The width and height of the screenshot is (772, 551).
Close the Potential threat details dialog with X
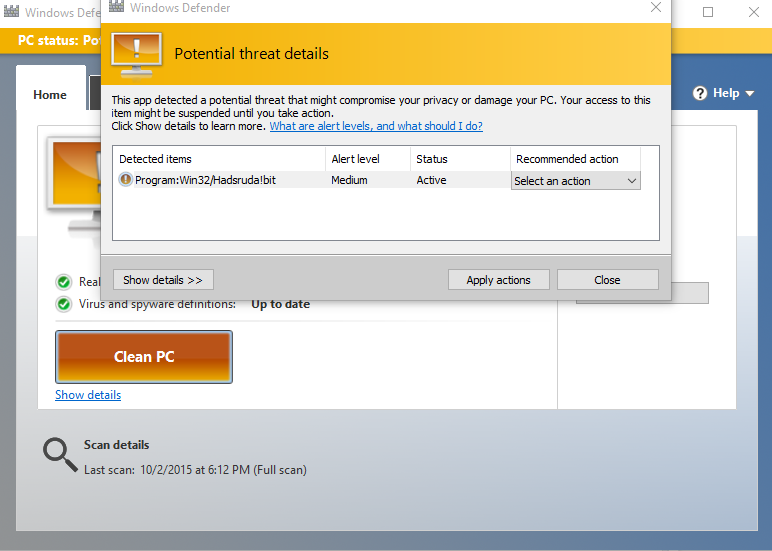click(656, 7)
